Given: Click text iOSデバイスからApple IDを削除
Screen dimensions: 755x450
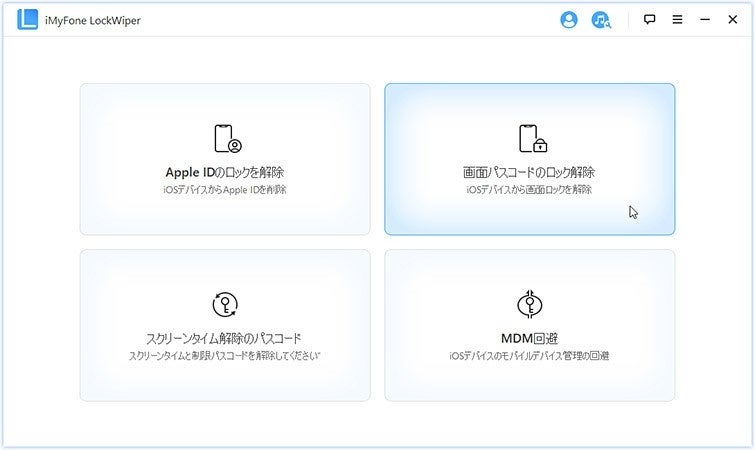Looking at the screenshot, I should point(225,190).
